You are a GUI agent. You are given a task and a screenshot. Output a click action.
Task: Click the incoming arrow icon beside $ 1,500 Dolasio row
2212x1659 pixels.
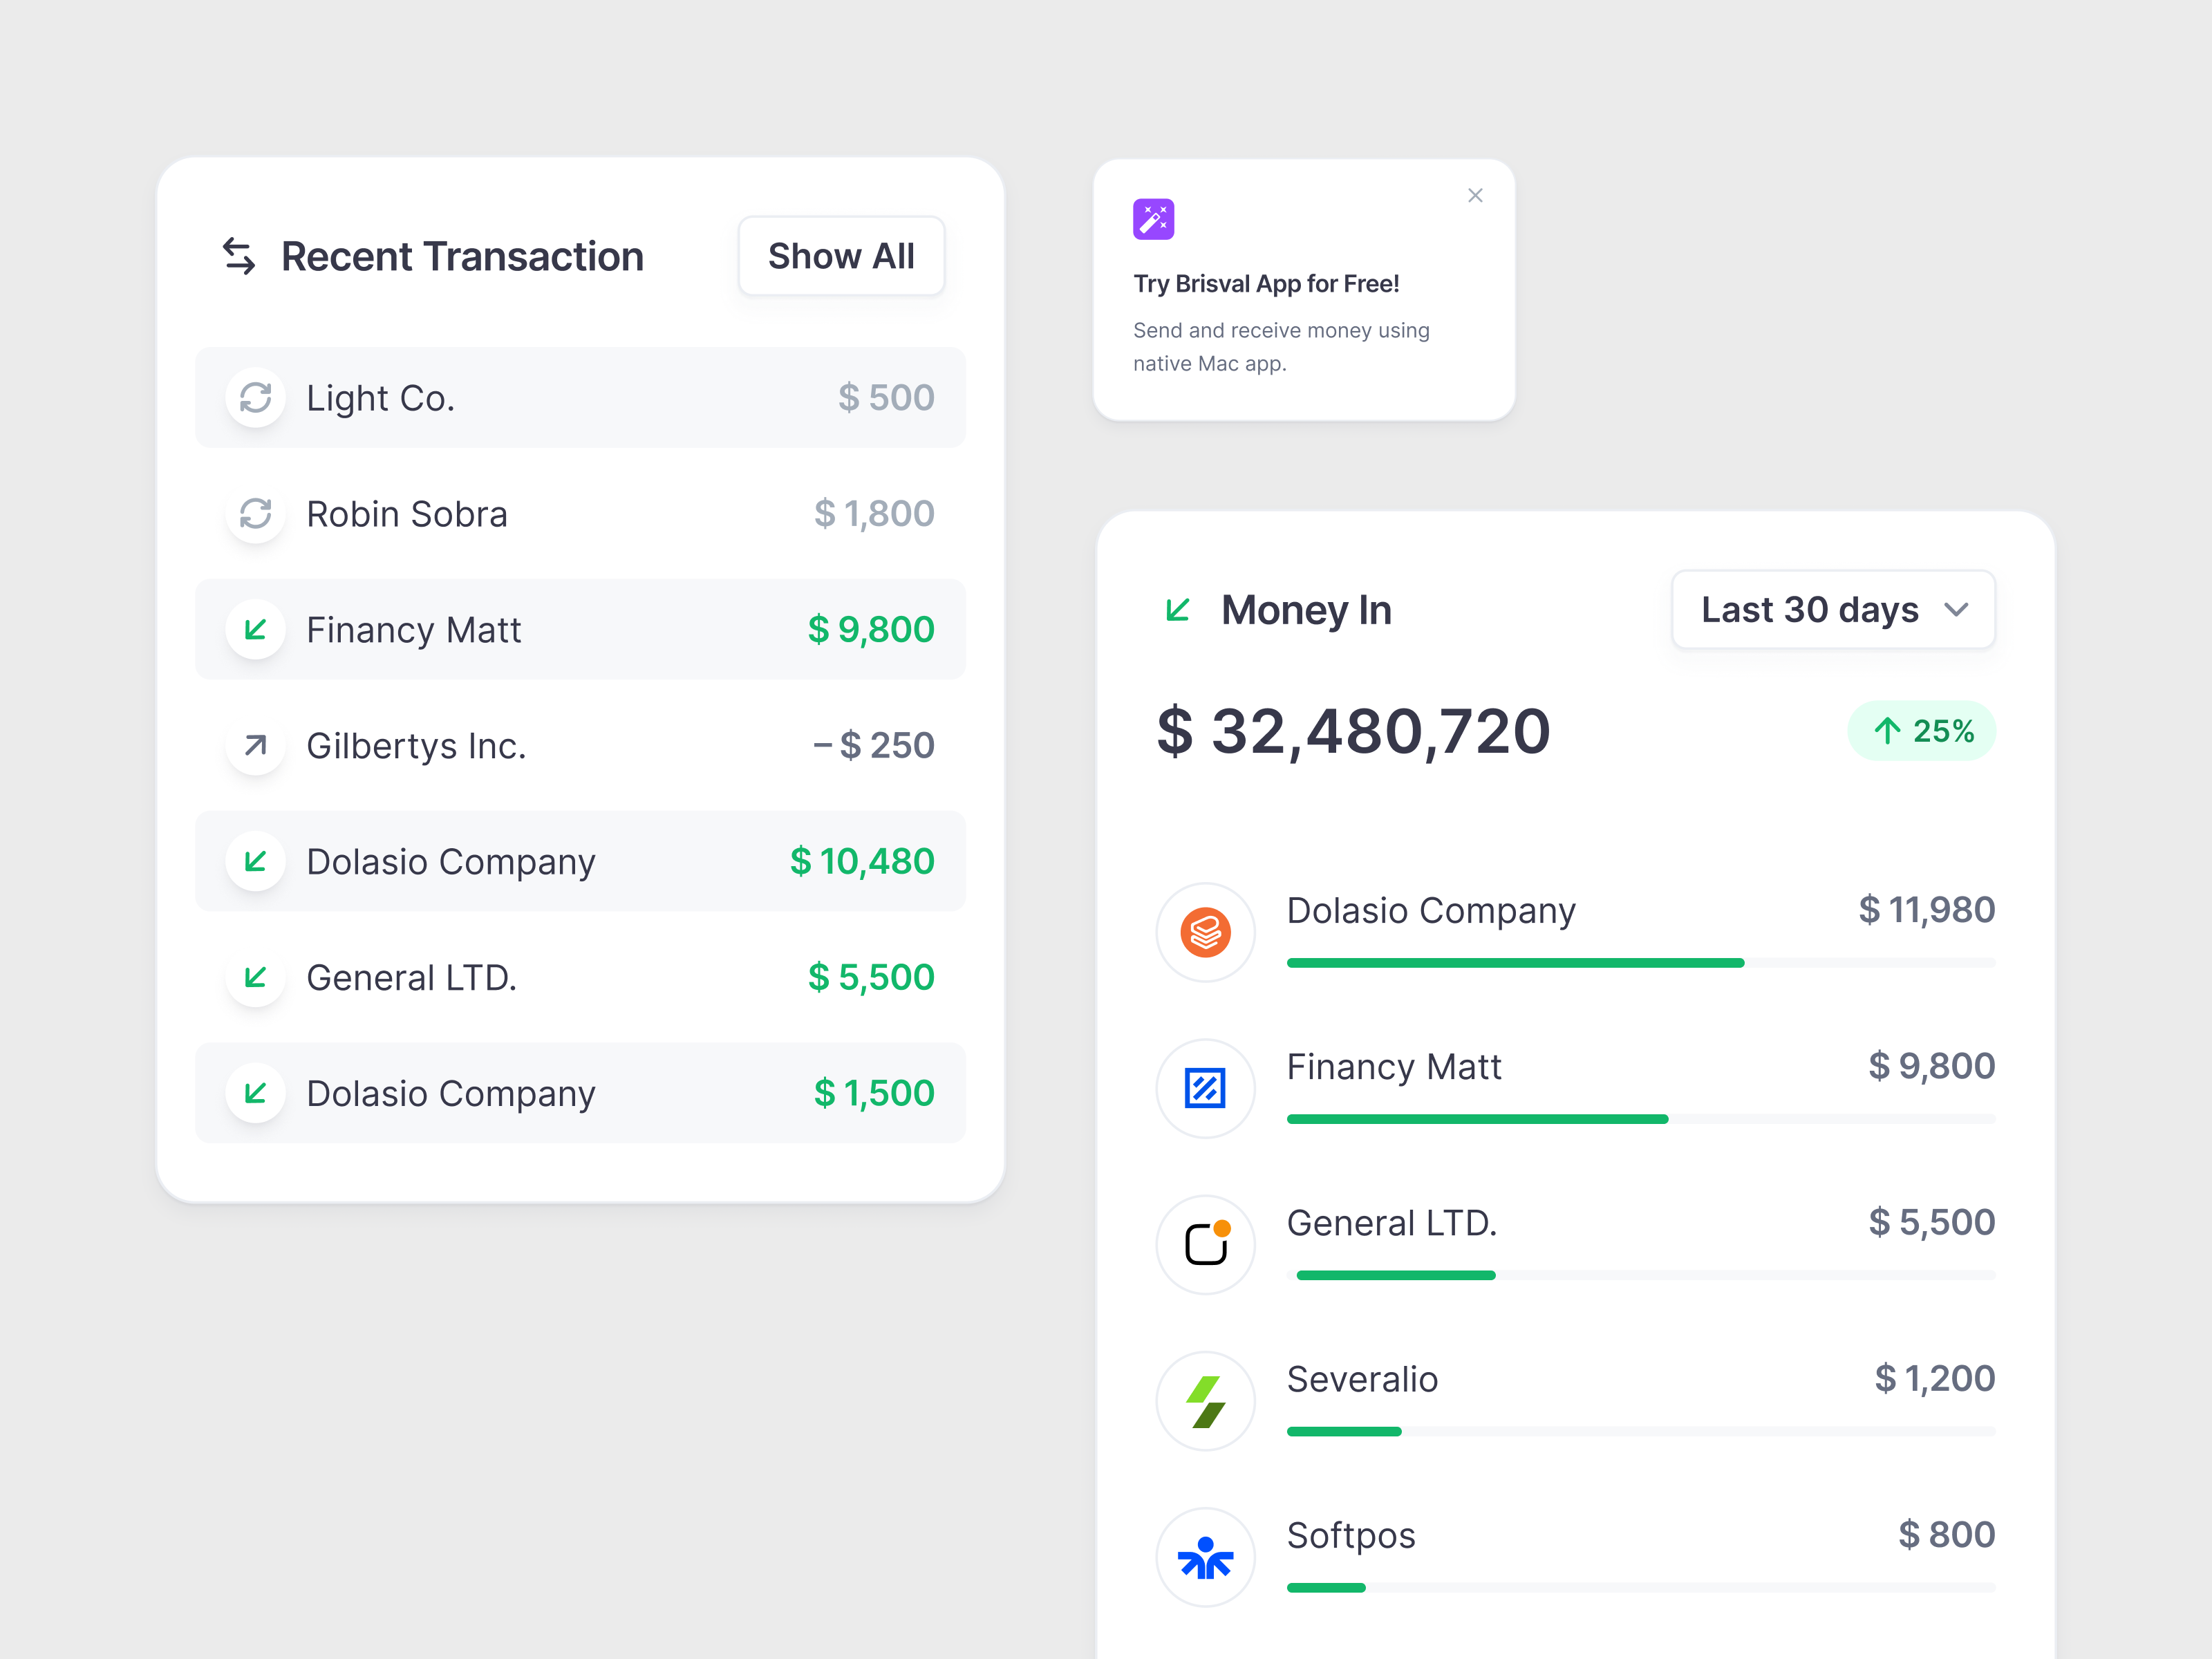pos(256,1093)
